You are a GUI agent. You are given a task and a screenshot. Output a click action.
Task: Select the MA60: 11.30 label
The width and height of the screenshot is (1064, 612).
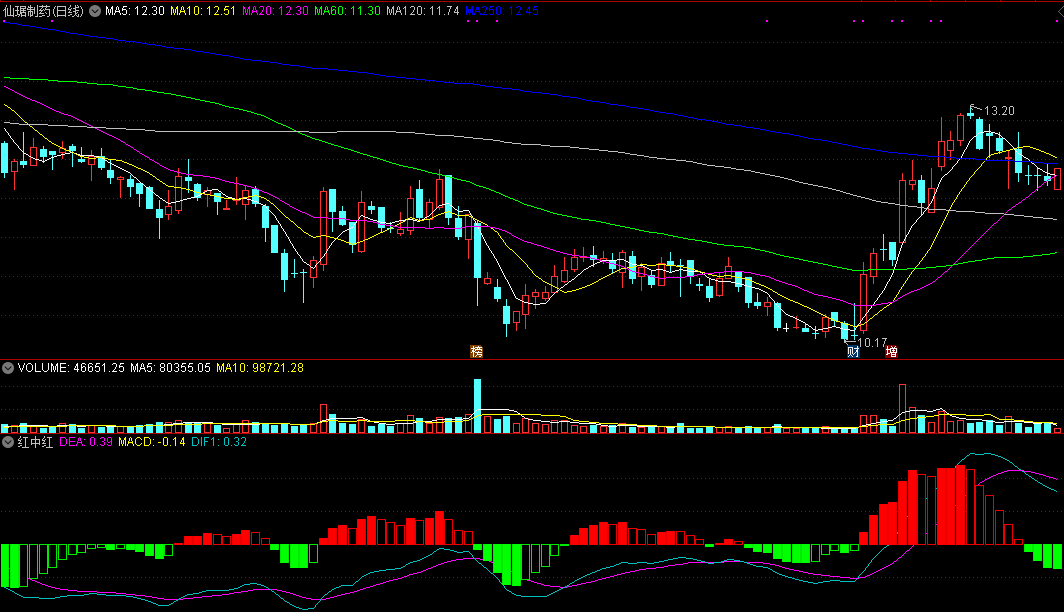click(x=347, y=11)
